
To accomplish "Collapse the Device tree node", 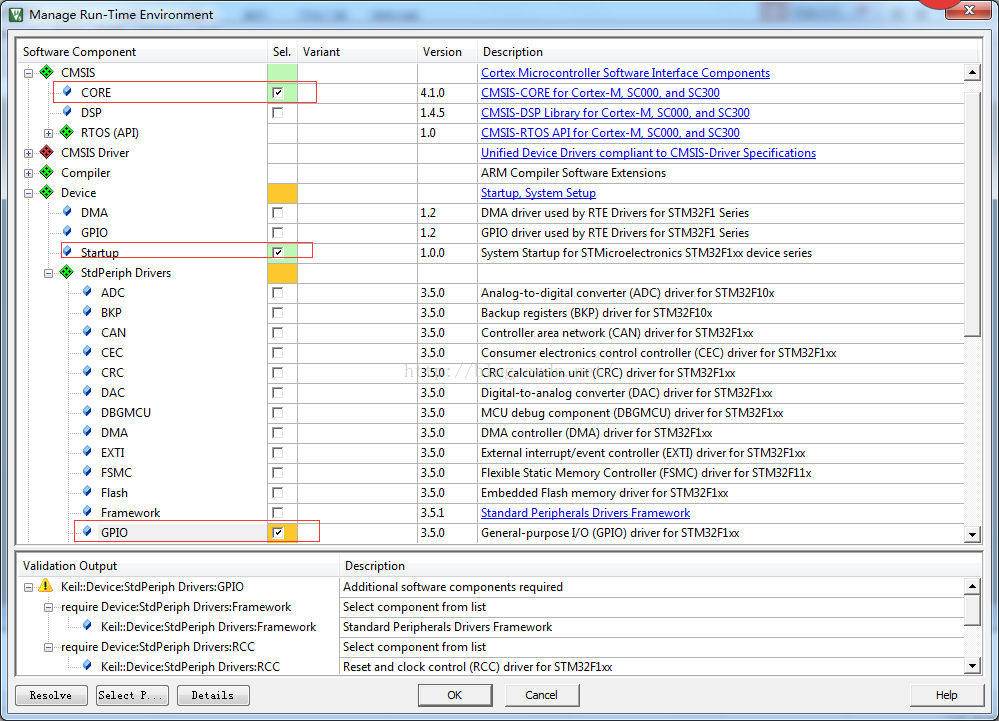I will click(x=29, y=193).
